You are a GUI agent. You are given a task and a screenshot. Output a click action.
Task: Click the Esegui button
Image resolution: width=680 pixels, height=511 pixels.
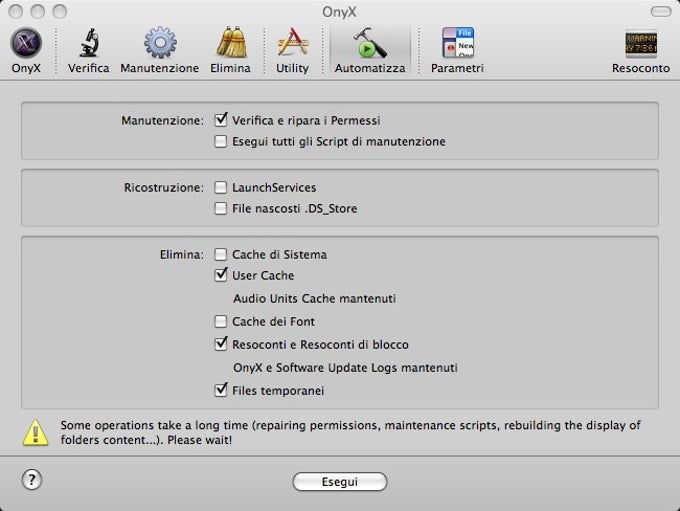[x=340, y=482]
